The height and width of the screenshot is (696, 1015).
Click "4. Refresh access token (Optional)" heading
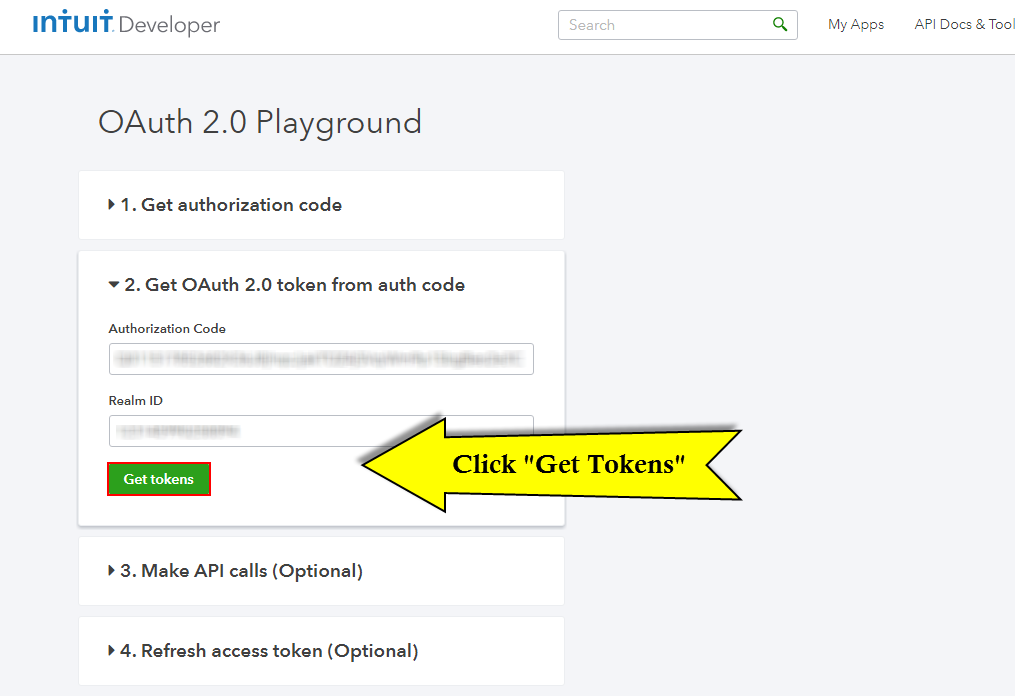click(269, 651)
